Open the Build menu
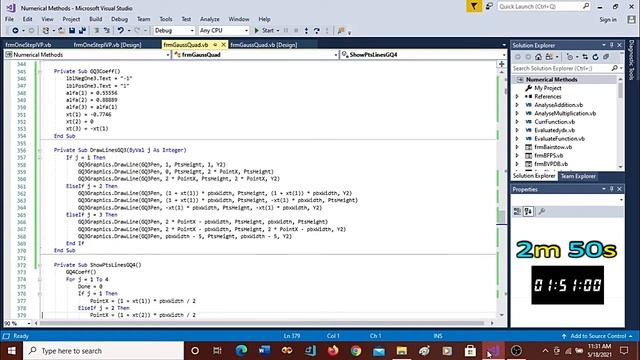Viewport: 640px width, 360px height. pyautogui.click(x=96, y=19)
